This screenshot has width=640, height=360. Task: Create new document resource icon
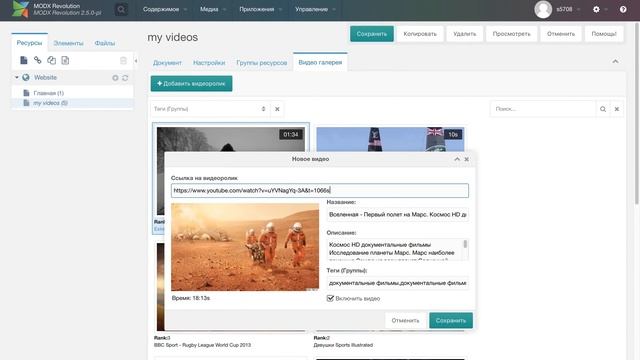coord(24,60)
